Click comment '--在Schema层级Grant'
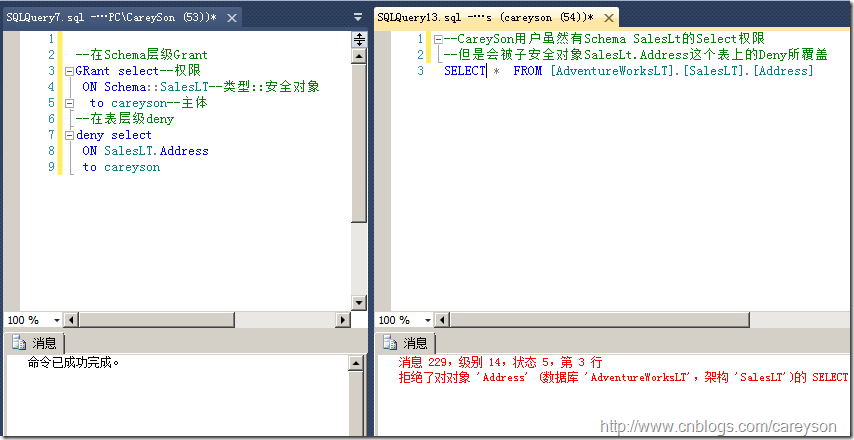Image resolution: width=854 pixels, height=440 pixels. click(142, 55)
